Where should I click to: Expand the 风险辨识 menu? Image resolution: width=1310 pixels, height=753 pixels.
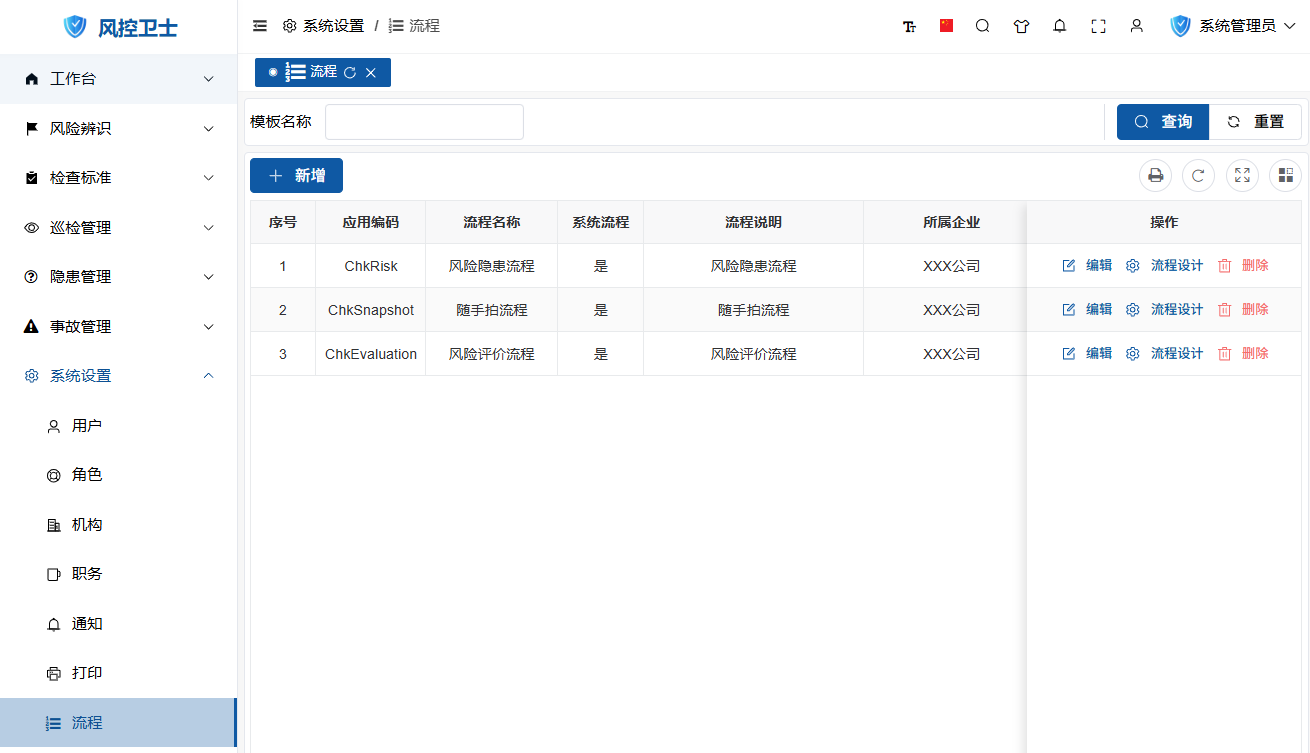[x=118, y=128]
